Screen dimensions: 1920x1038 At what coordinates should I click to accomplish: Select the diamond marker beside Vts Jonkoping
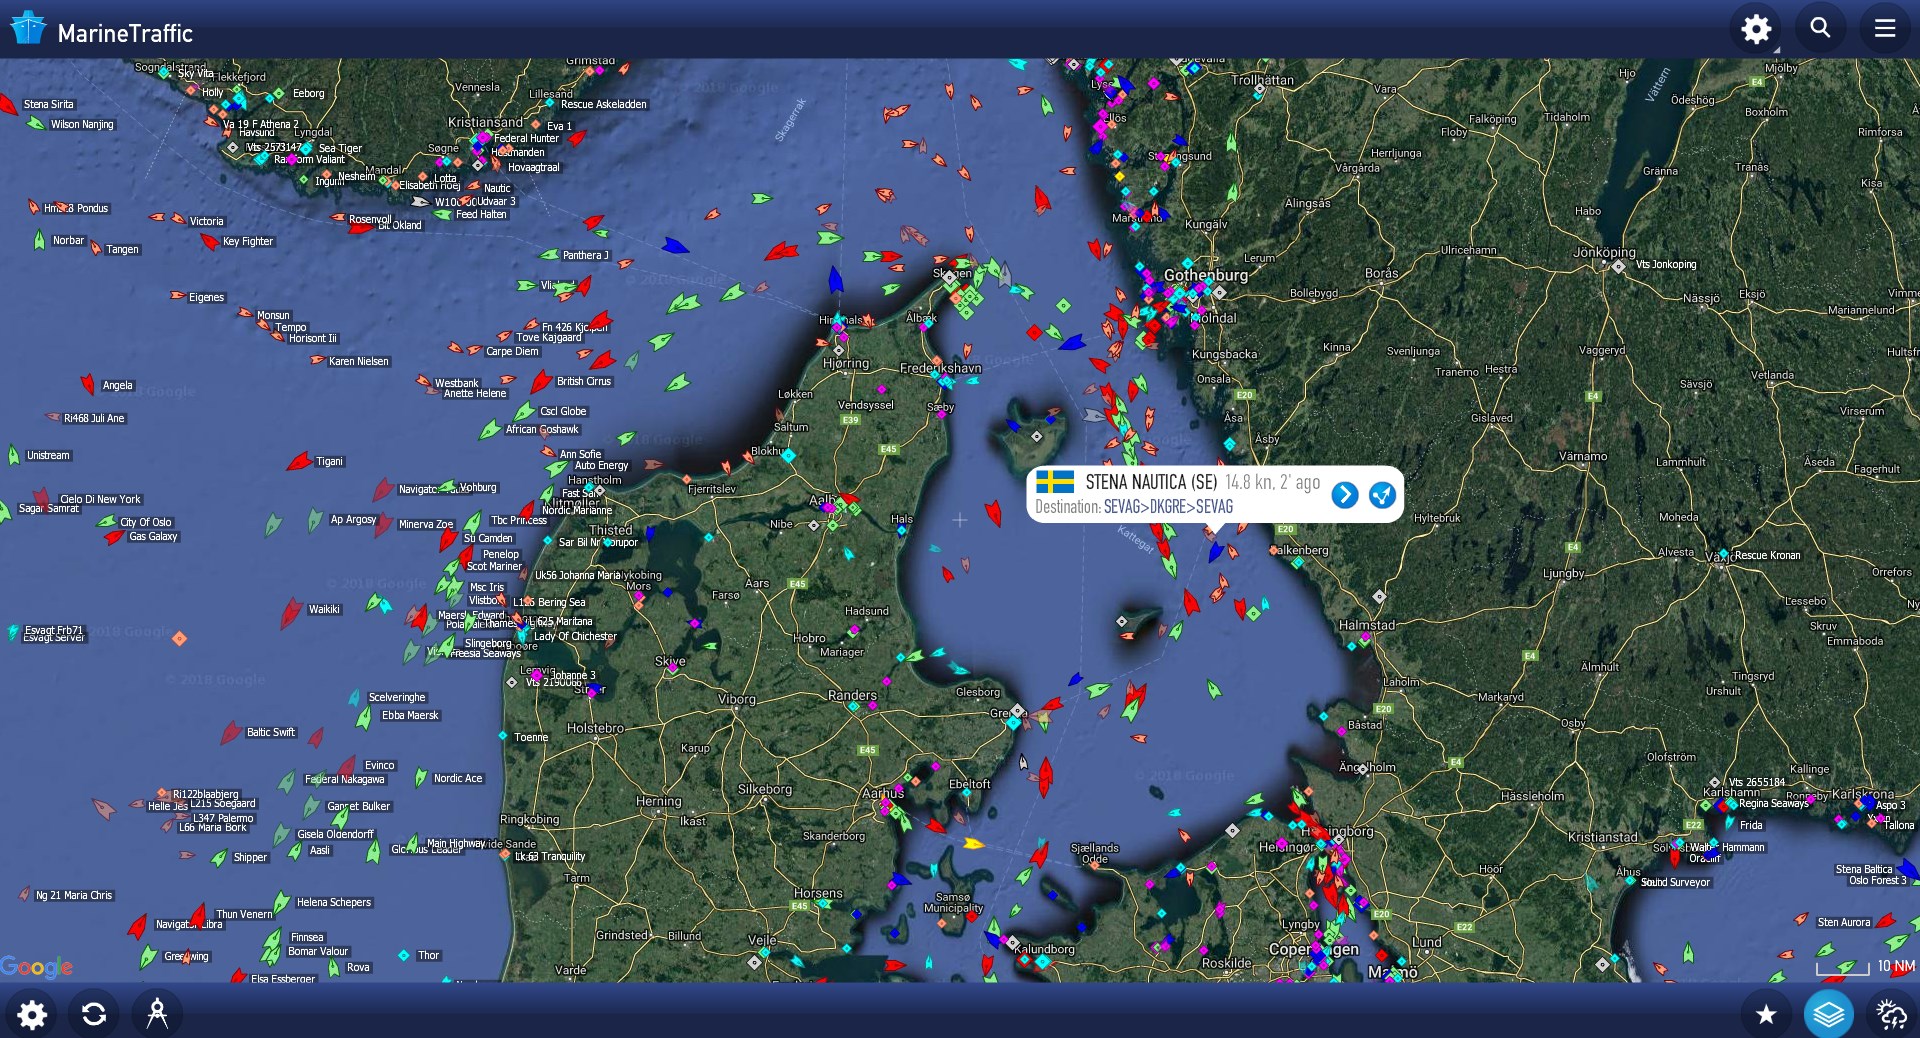point(1619,266)
